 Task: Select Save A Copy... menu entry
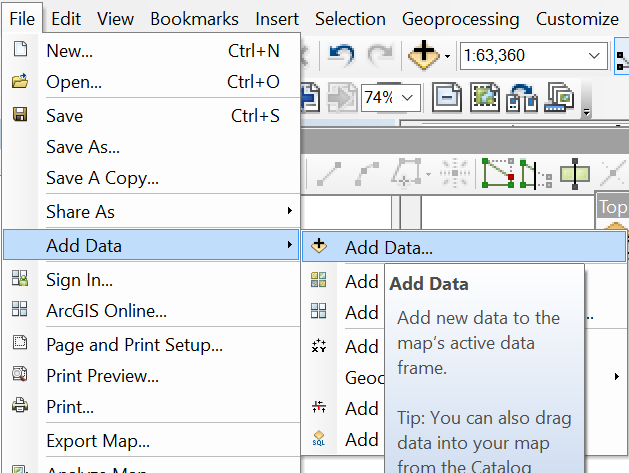coord(152,178)
